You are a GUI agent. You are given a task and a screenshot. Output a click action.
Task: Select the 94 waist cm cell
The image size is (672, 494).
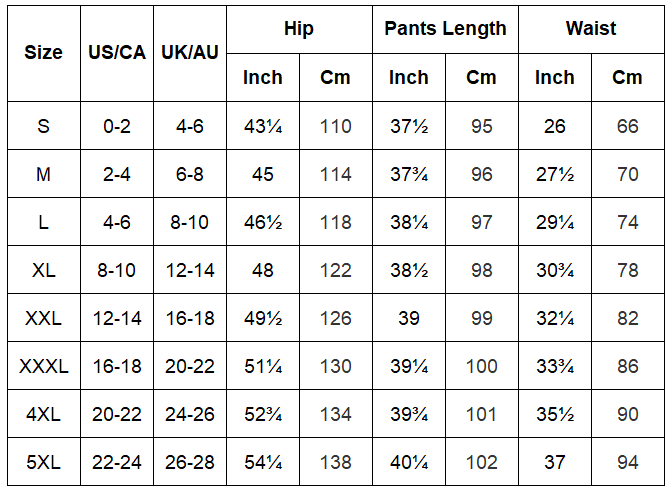click(x=628, y=462)
